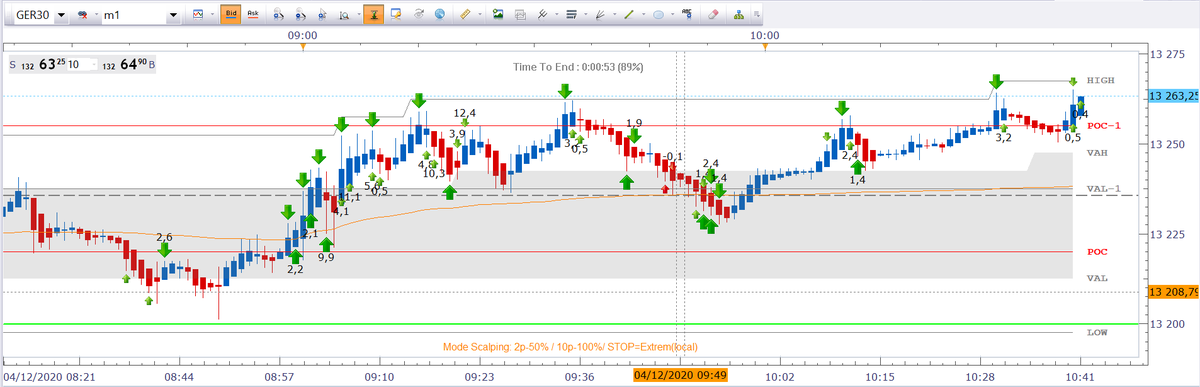Click the pointer cursor zoom icon
Image resolution: width=1200 pixels, height=387 pixels.
(322, 15)
